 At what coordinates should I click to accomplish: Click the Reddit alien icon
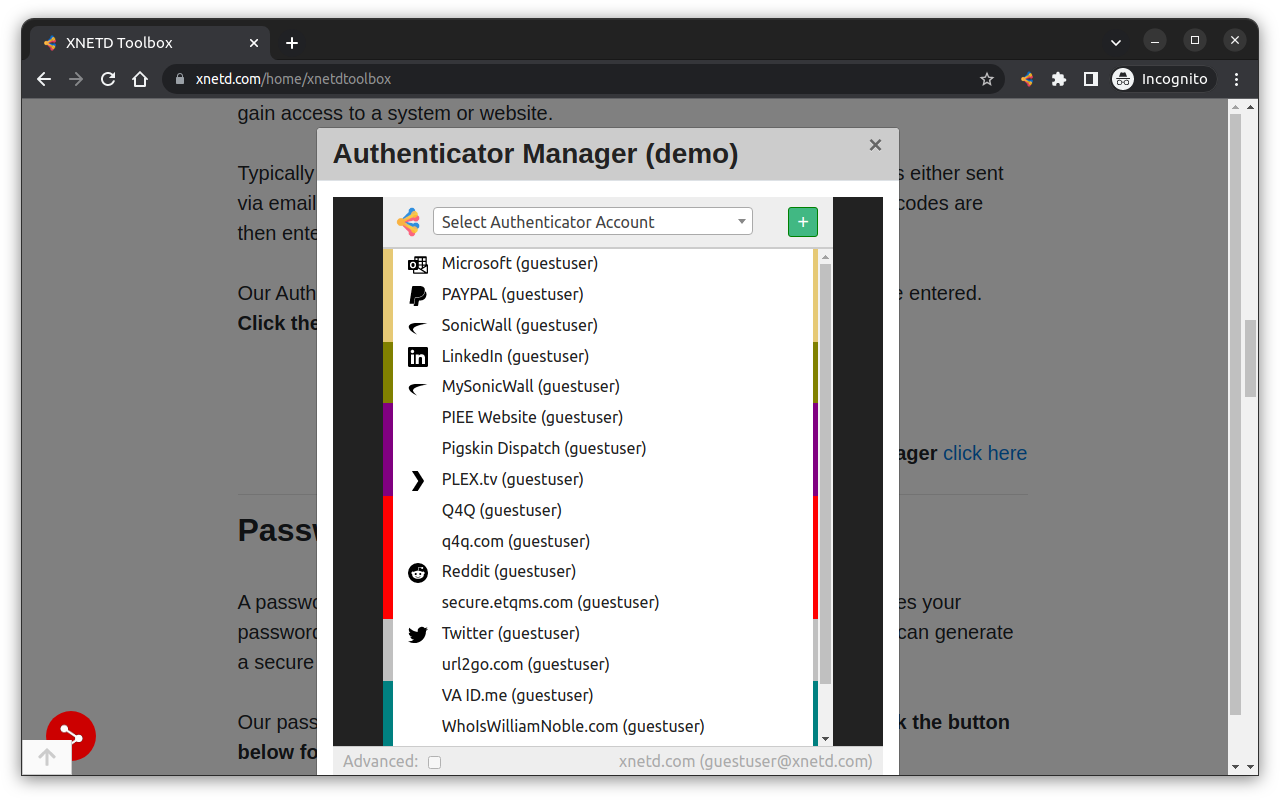point(417,571)
